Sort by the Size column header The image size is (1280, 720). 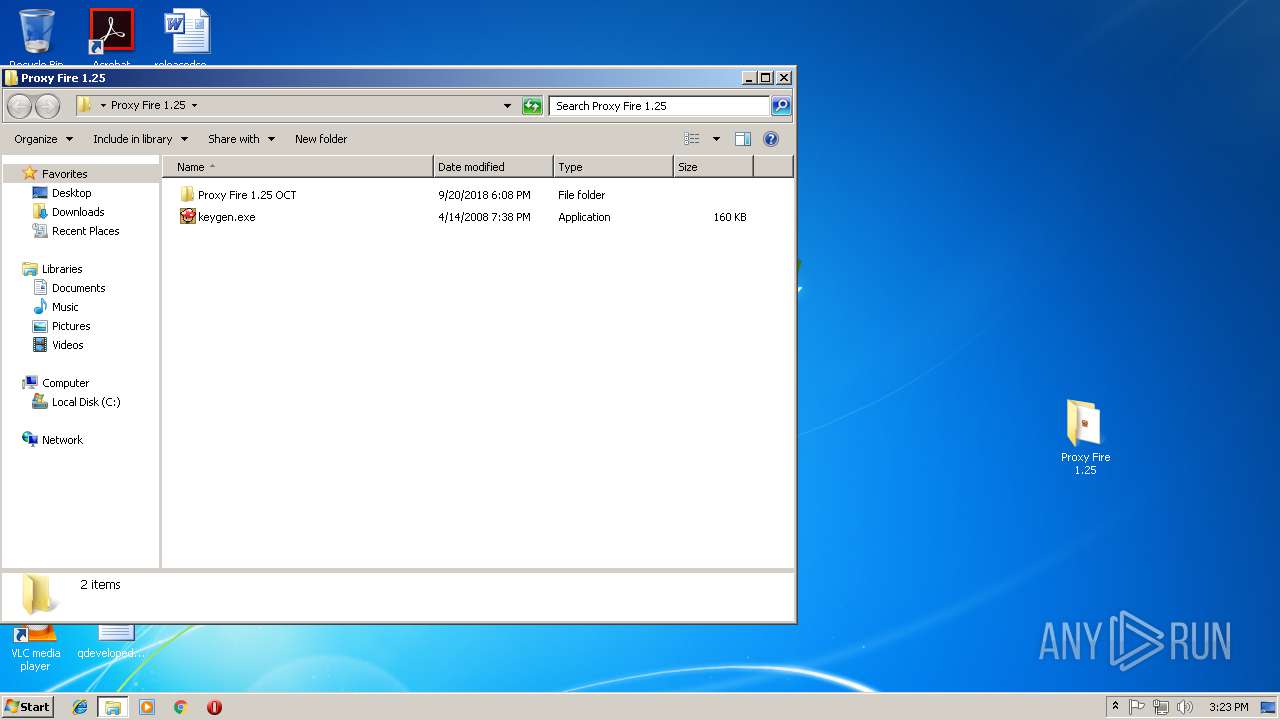coord(713,167)
